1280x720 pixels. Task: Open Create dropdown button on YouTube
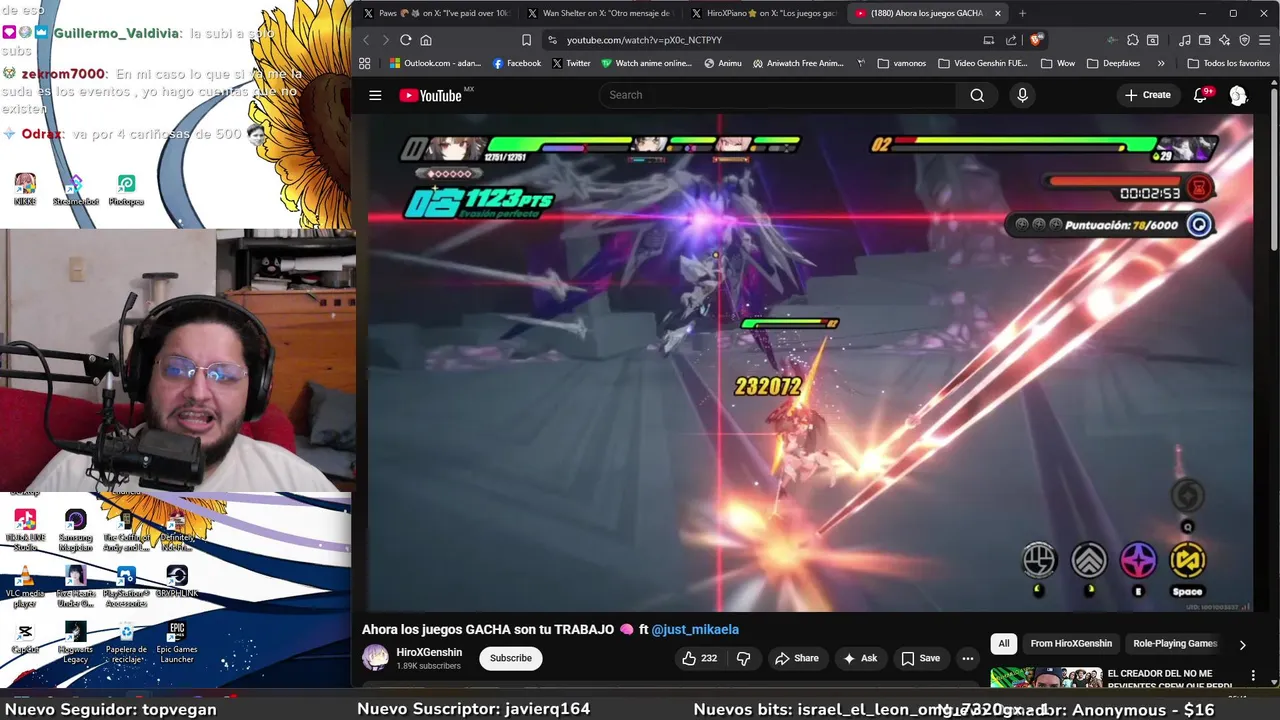pos(1147,95)
